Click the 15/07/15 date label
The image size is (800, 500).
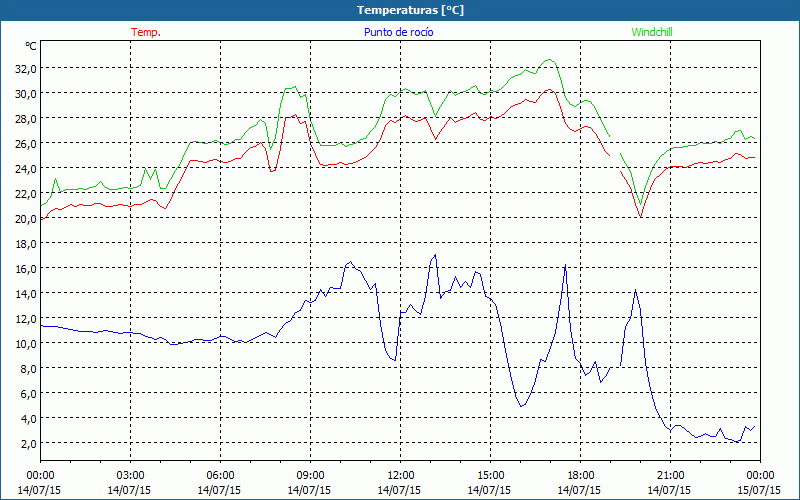coord(759,490)
